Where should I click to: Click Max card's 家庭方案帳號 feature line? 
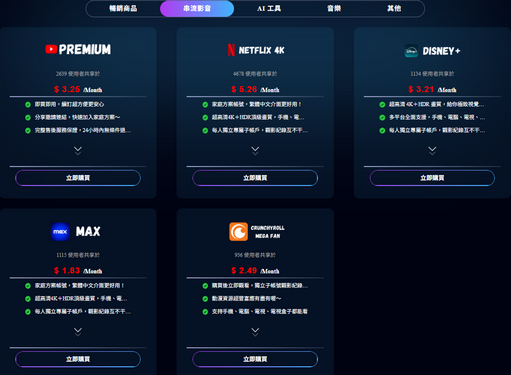[x=79, y=286]
